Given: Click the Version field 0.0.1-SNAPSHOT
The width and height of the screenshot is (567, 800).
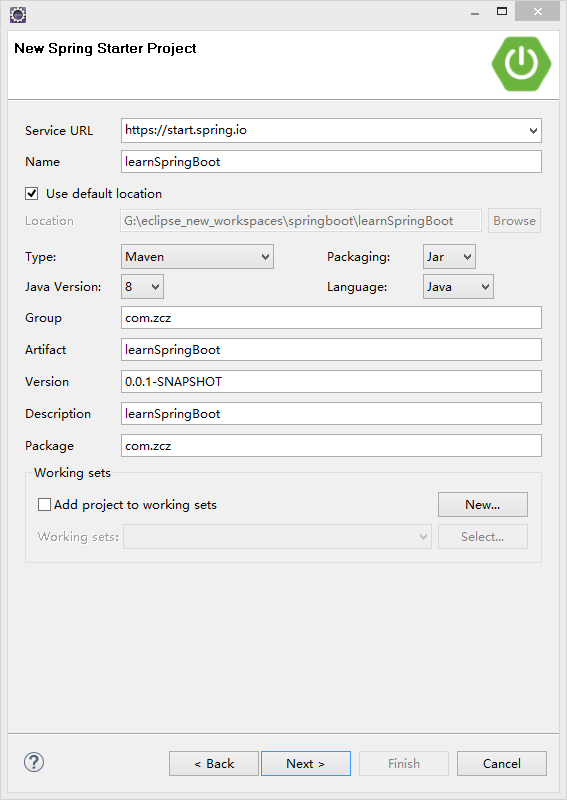Looking at the screenshot, I should point(331,382).
